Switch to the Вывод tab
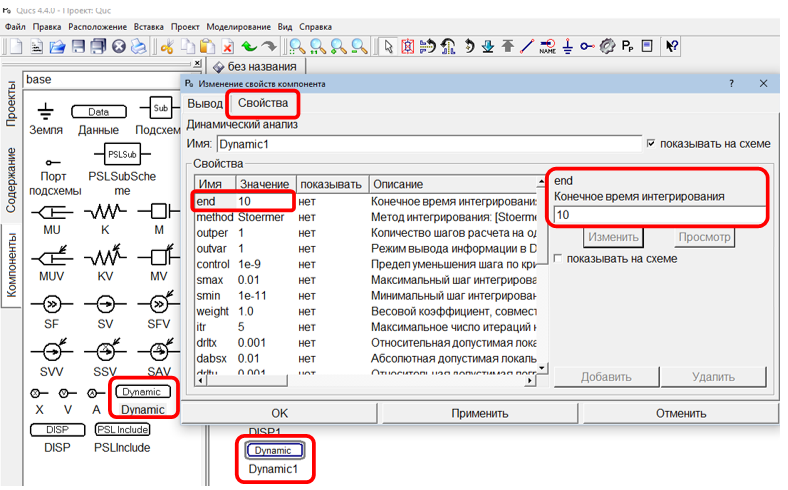The width and height of the screenshot is (788, 490). (205, 104)
